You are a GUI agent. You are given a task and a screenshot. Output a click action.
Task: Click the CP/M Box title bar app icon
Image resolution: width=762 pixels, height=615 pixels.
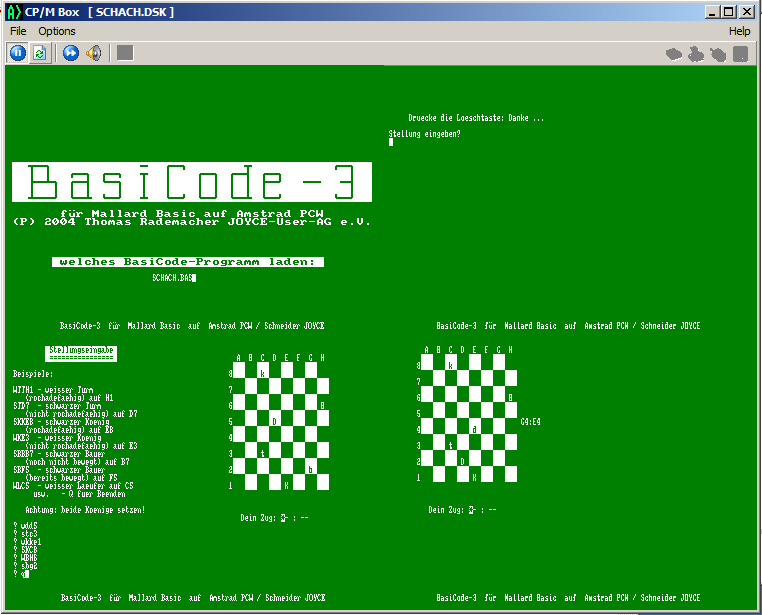[15, 12]
